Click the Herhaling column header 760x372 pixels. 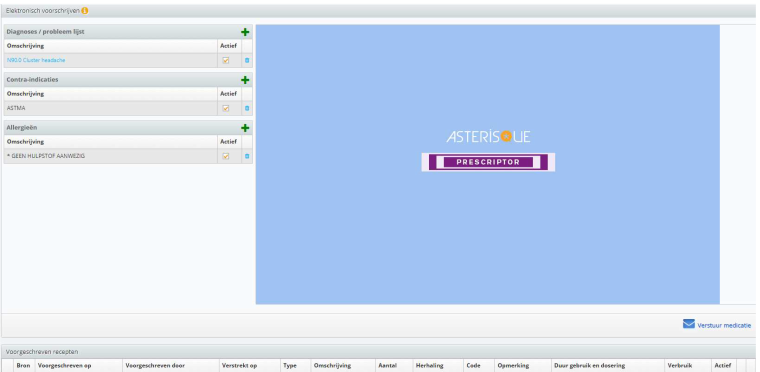point(429,366)
